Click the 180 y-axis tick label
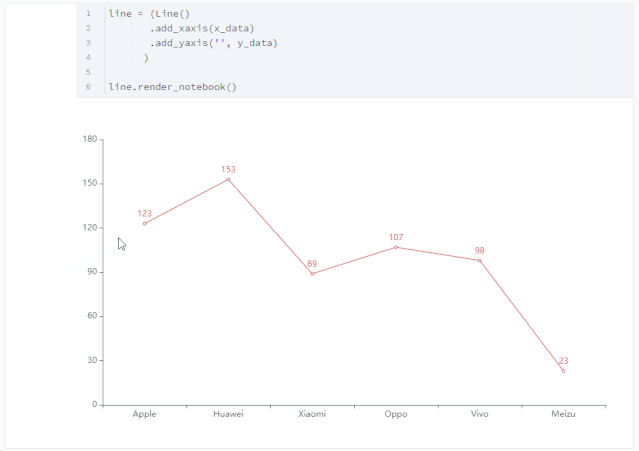 [90, 139]
